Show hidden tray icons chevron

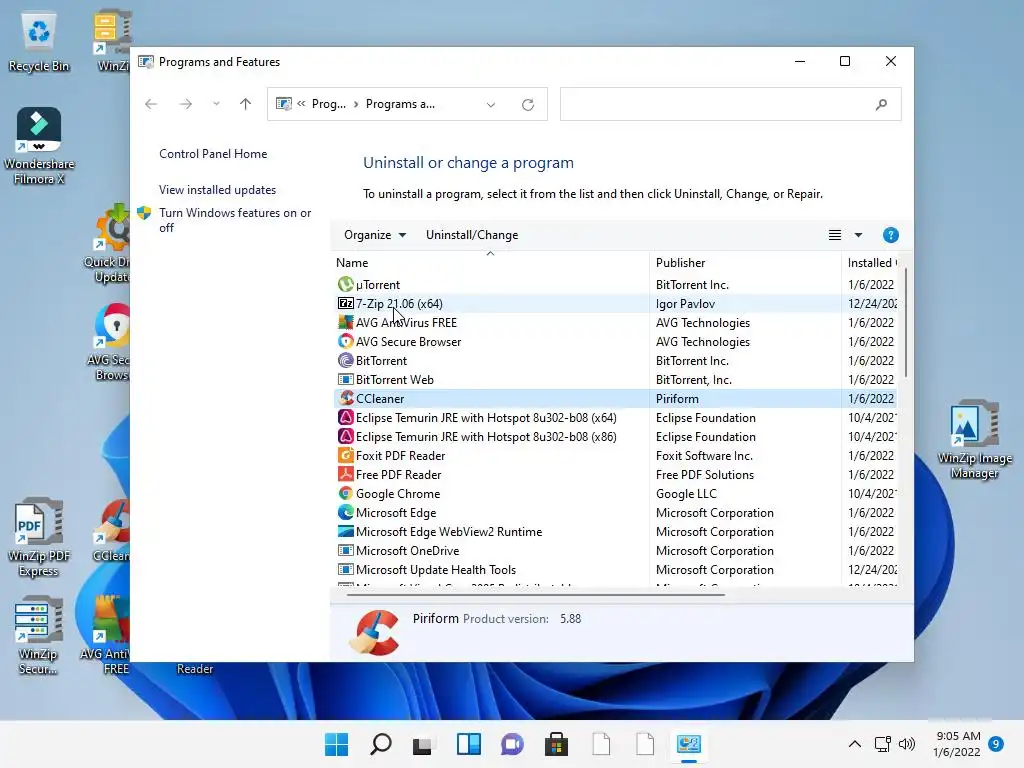pos(854,744)
